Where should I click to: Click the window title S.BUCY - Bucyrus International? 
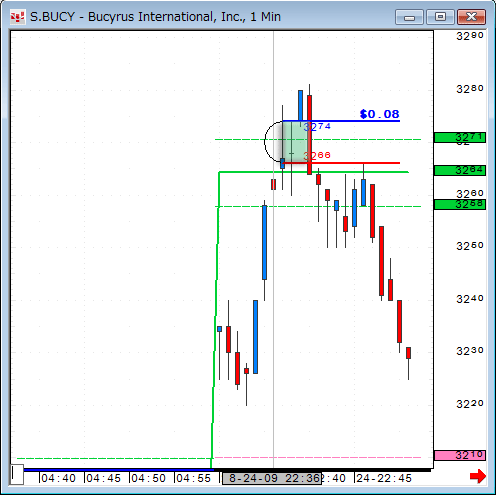(x=155, y=17)
